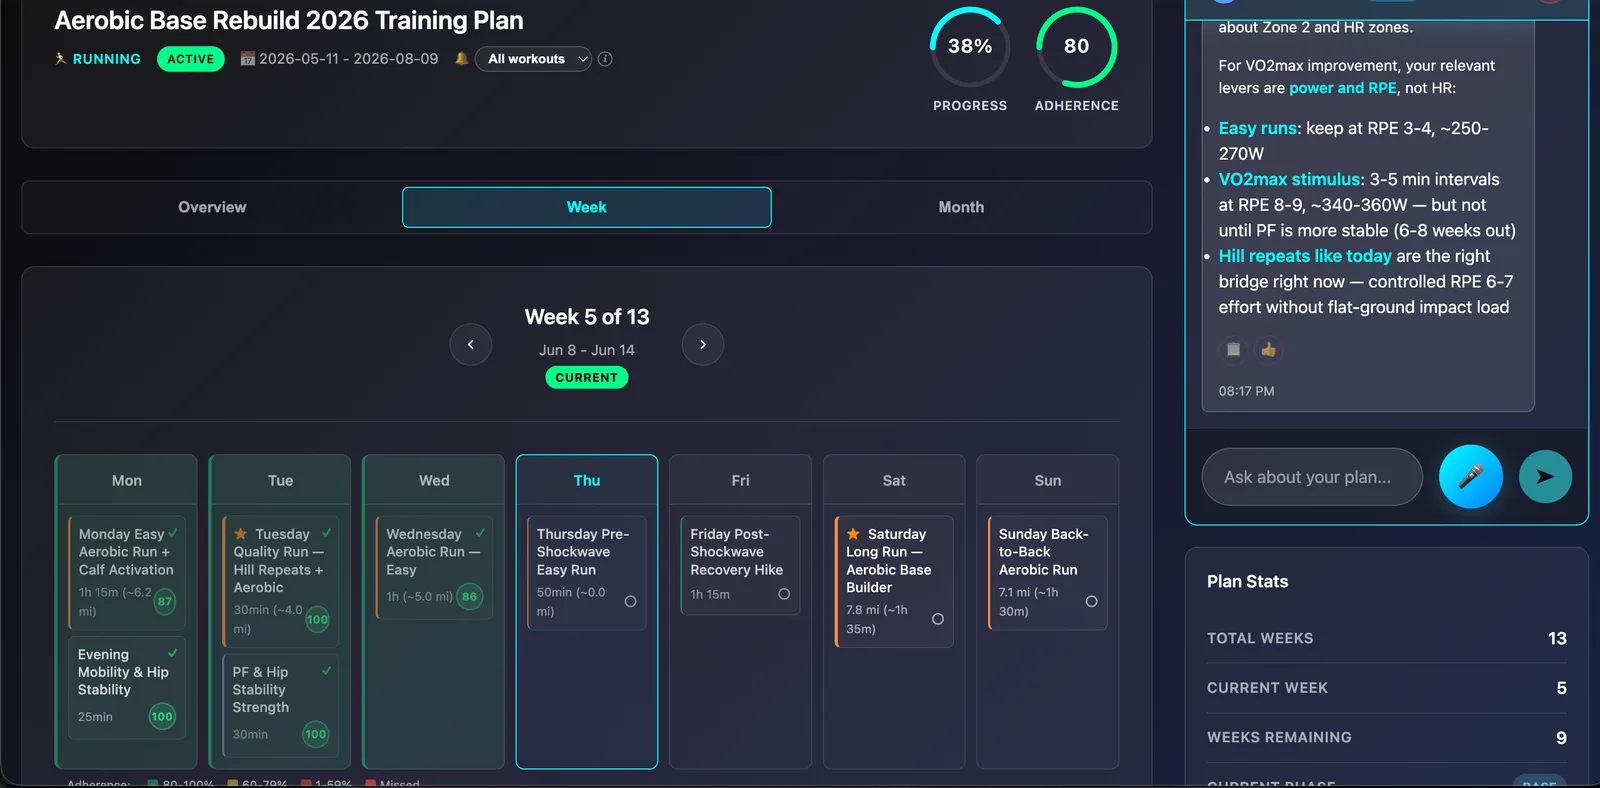Send the chat message with arrow button
The height and width of the screenshot is (788, 1600).
(1545, 477)
